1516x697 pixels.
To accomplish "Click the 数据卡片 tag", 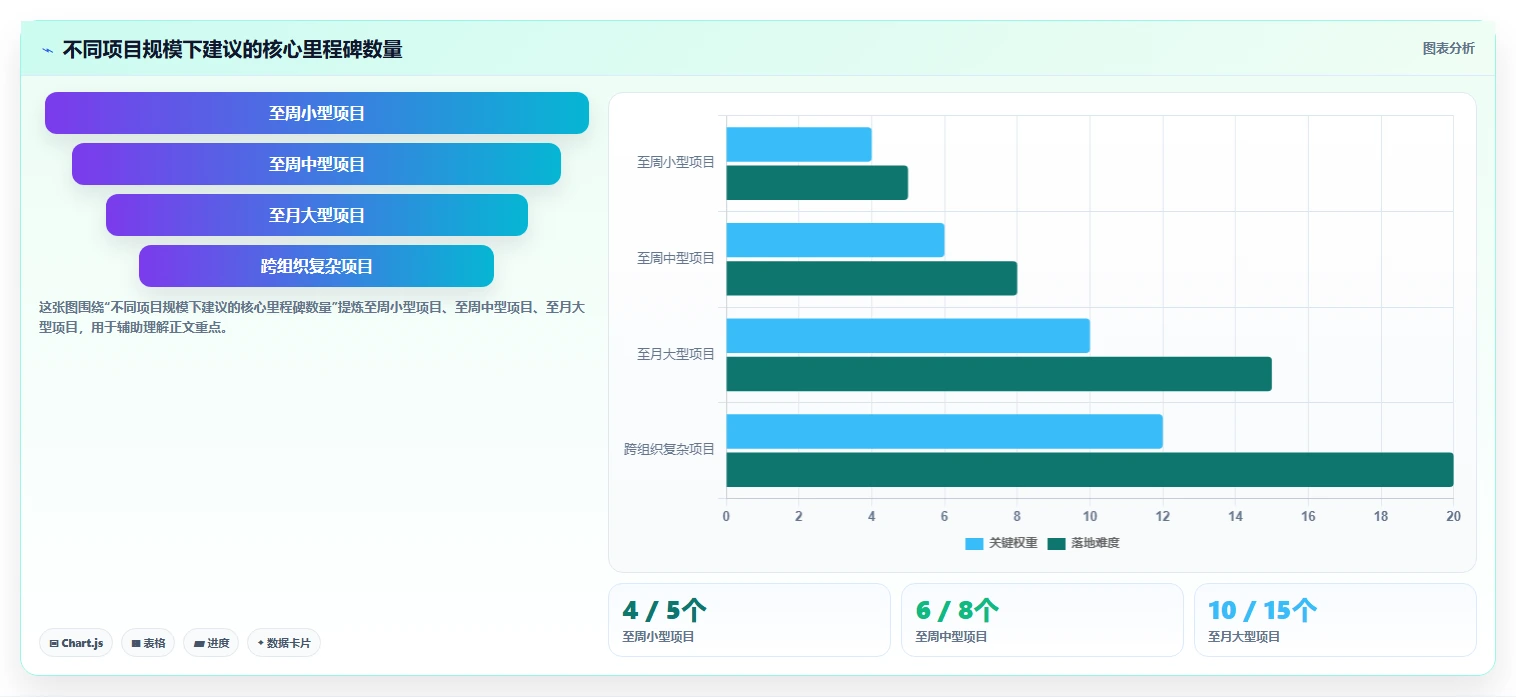I will (284, 643).
